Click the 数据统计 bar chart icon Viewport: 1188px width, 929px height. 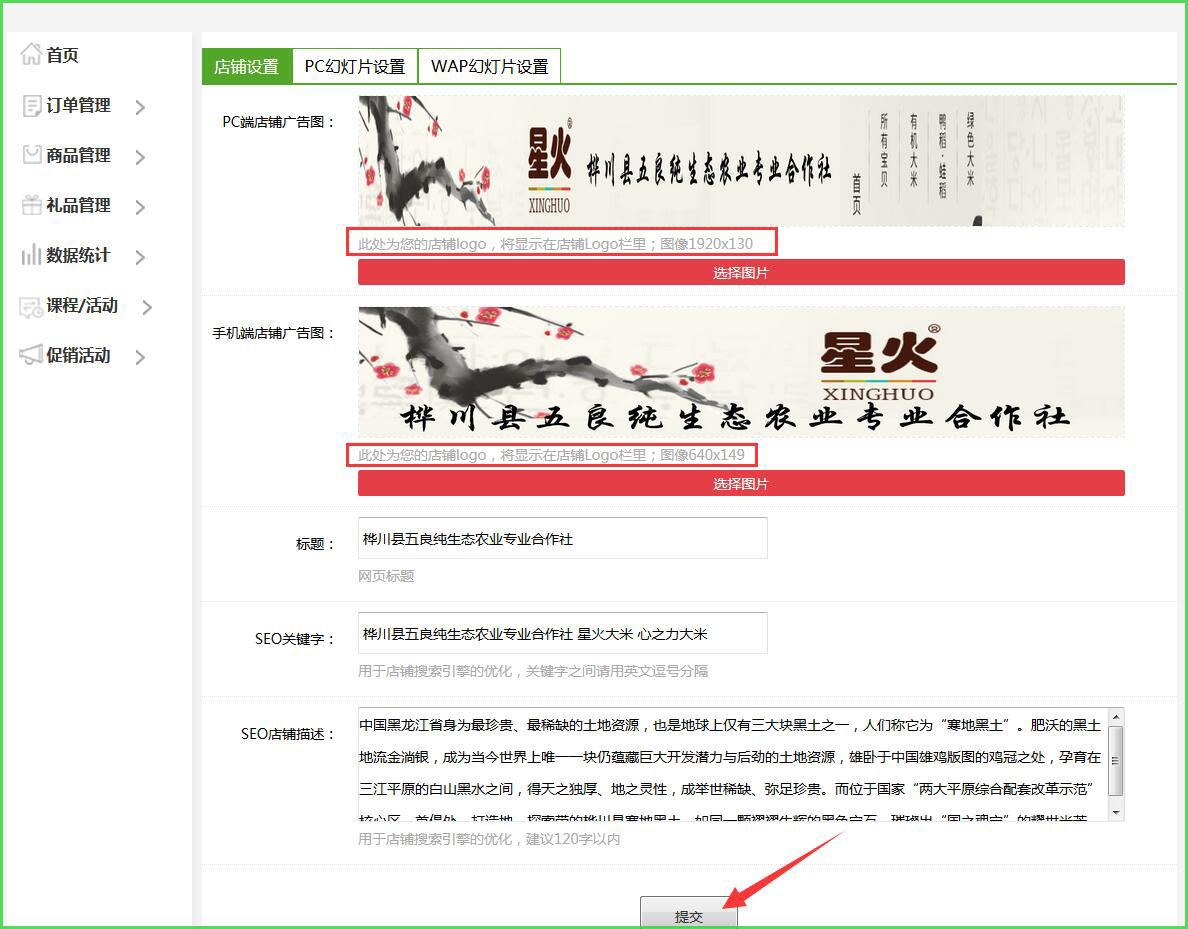click(x=31, y=256)
